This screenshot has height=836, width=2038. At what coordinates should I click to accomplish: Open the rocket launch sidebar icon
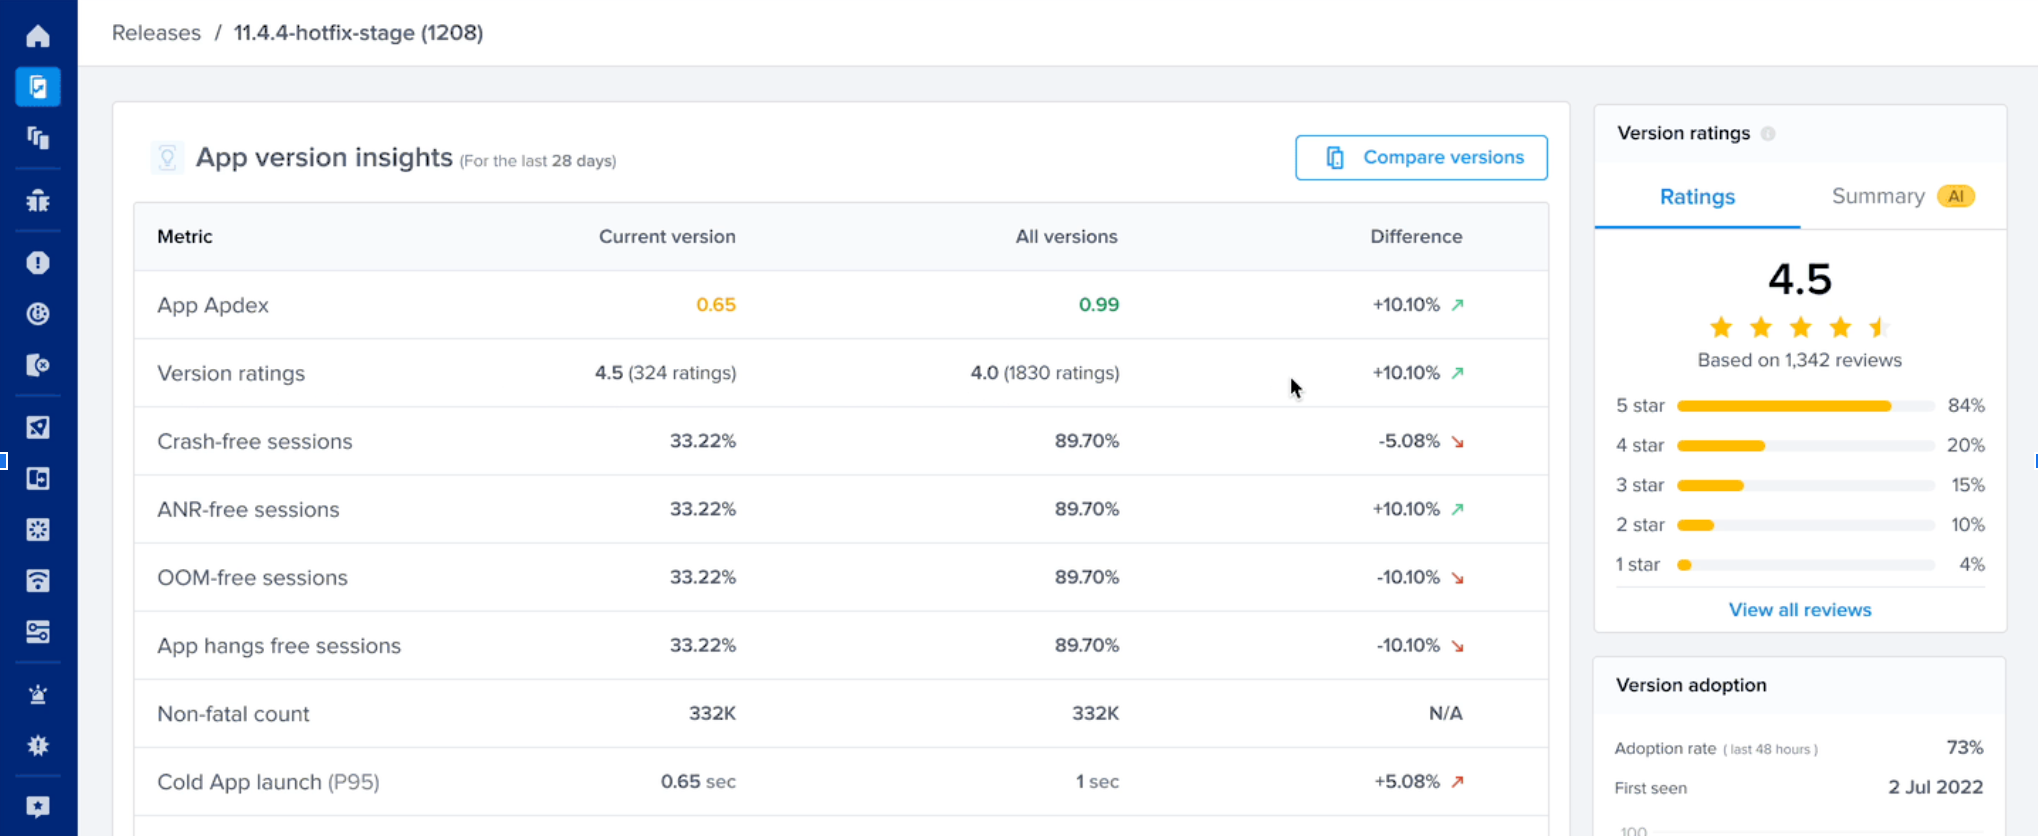(38, 427)
